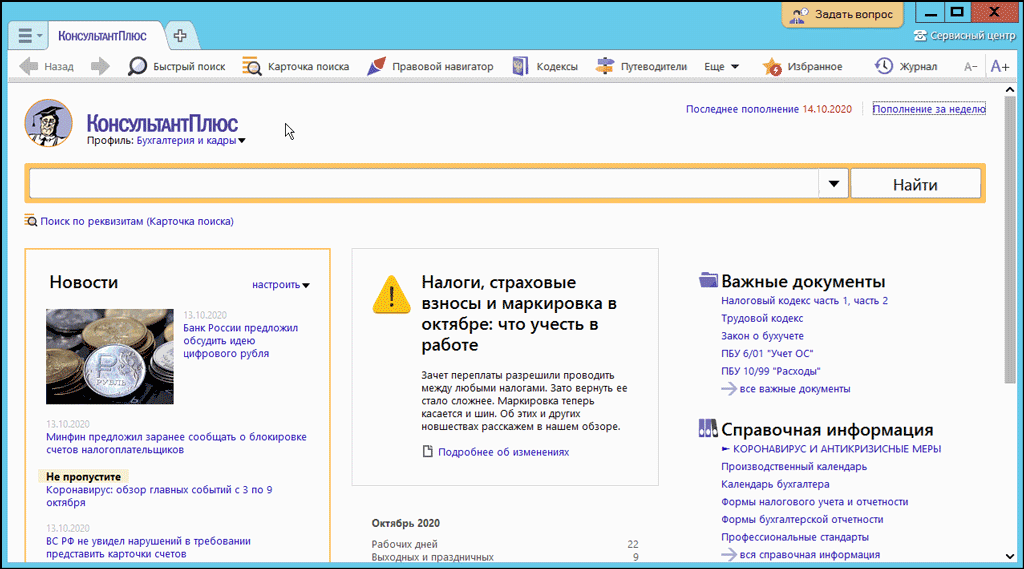Open news ВС РФ не увидел нарушений

(x=148, y=547)
